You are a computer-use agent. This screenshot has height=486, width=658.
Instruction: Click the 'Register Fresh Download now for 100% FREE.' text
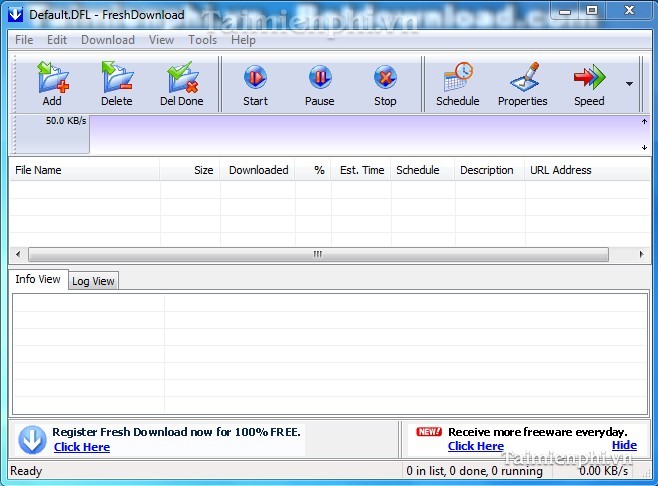pos(176,432)
